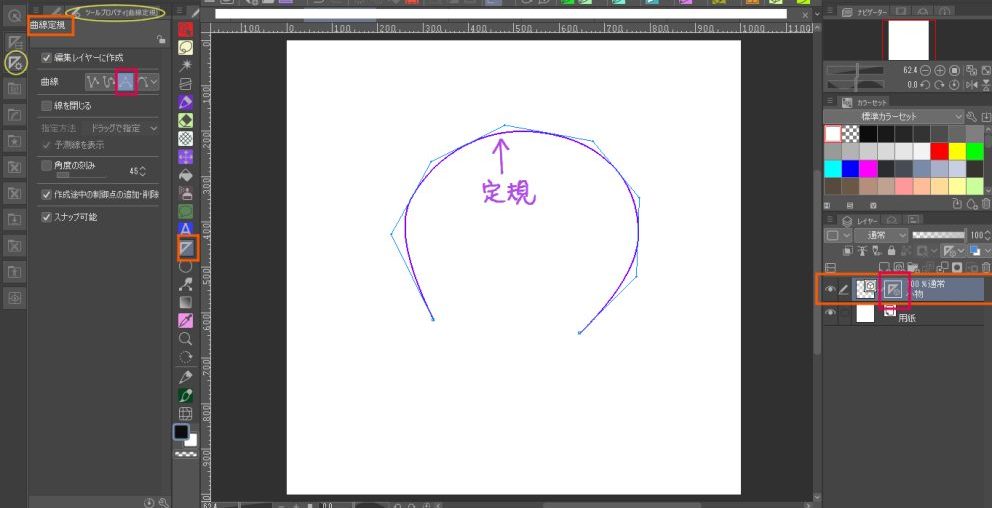Viewport: 992px width, 508px height.
Task: Click the navigator zoom in plus button
Action: click(x=940, y=70)
